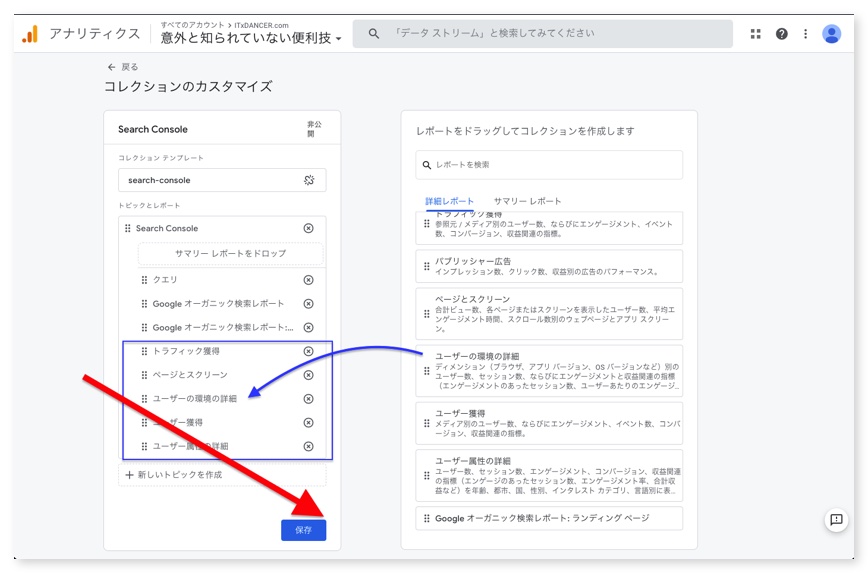
Task: Select the 詳細レポート tab
Action: click(x=449, y=201)
